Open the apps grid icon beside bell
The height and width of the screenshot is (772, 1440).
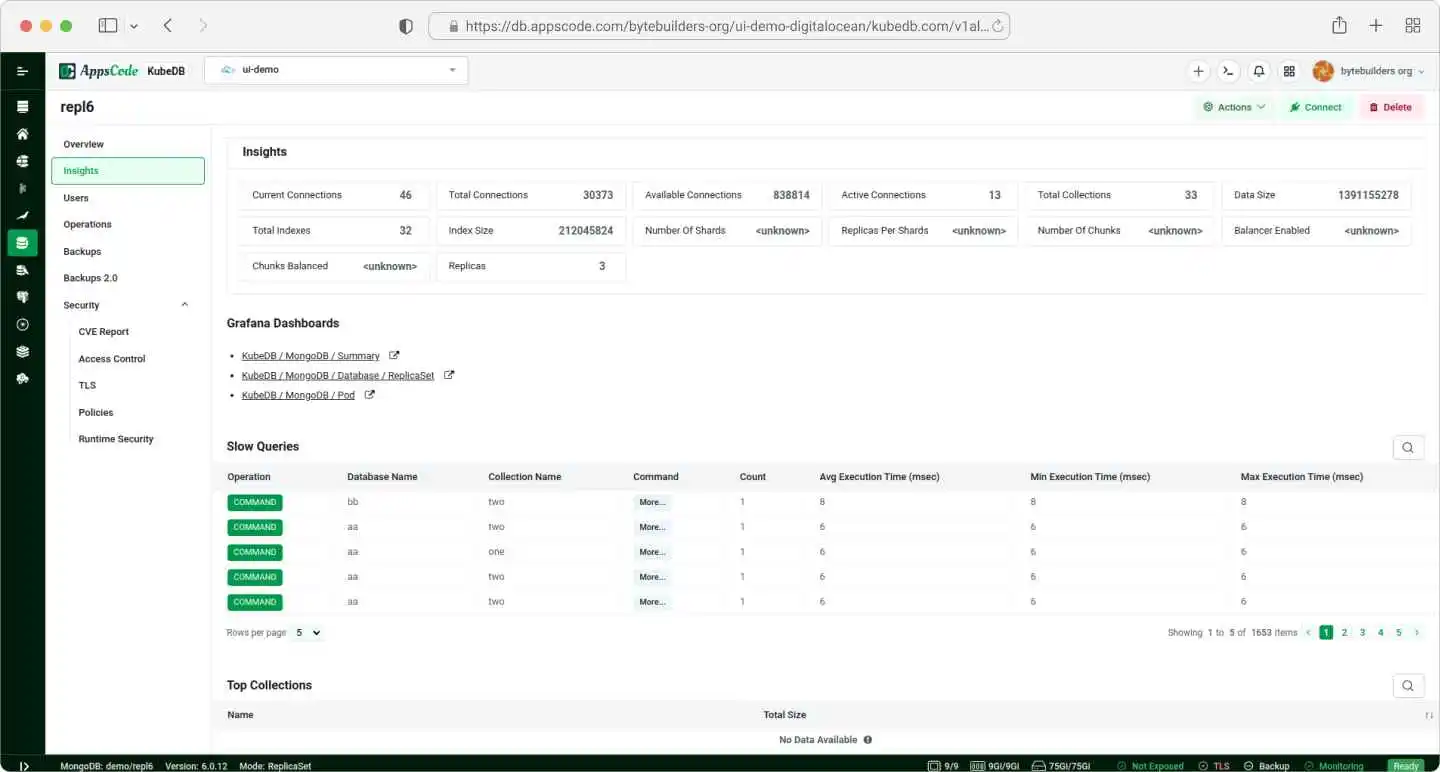pyautogui.click(x=1289, y=71)
